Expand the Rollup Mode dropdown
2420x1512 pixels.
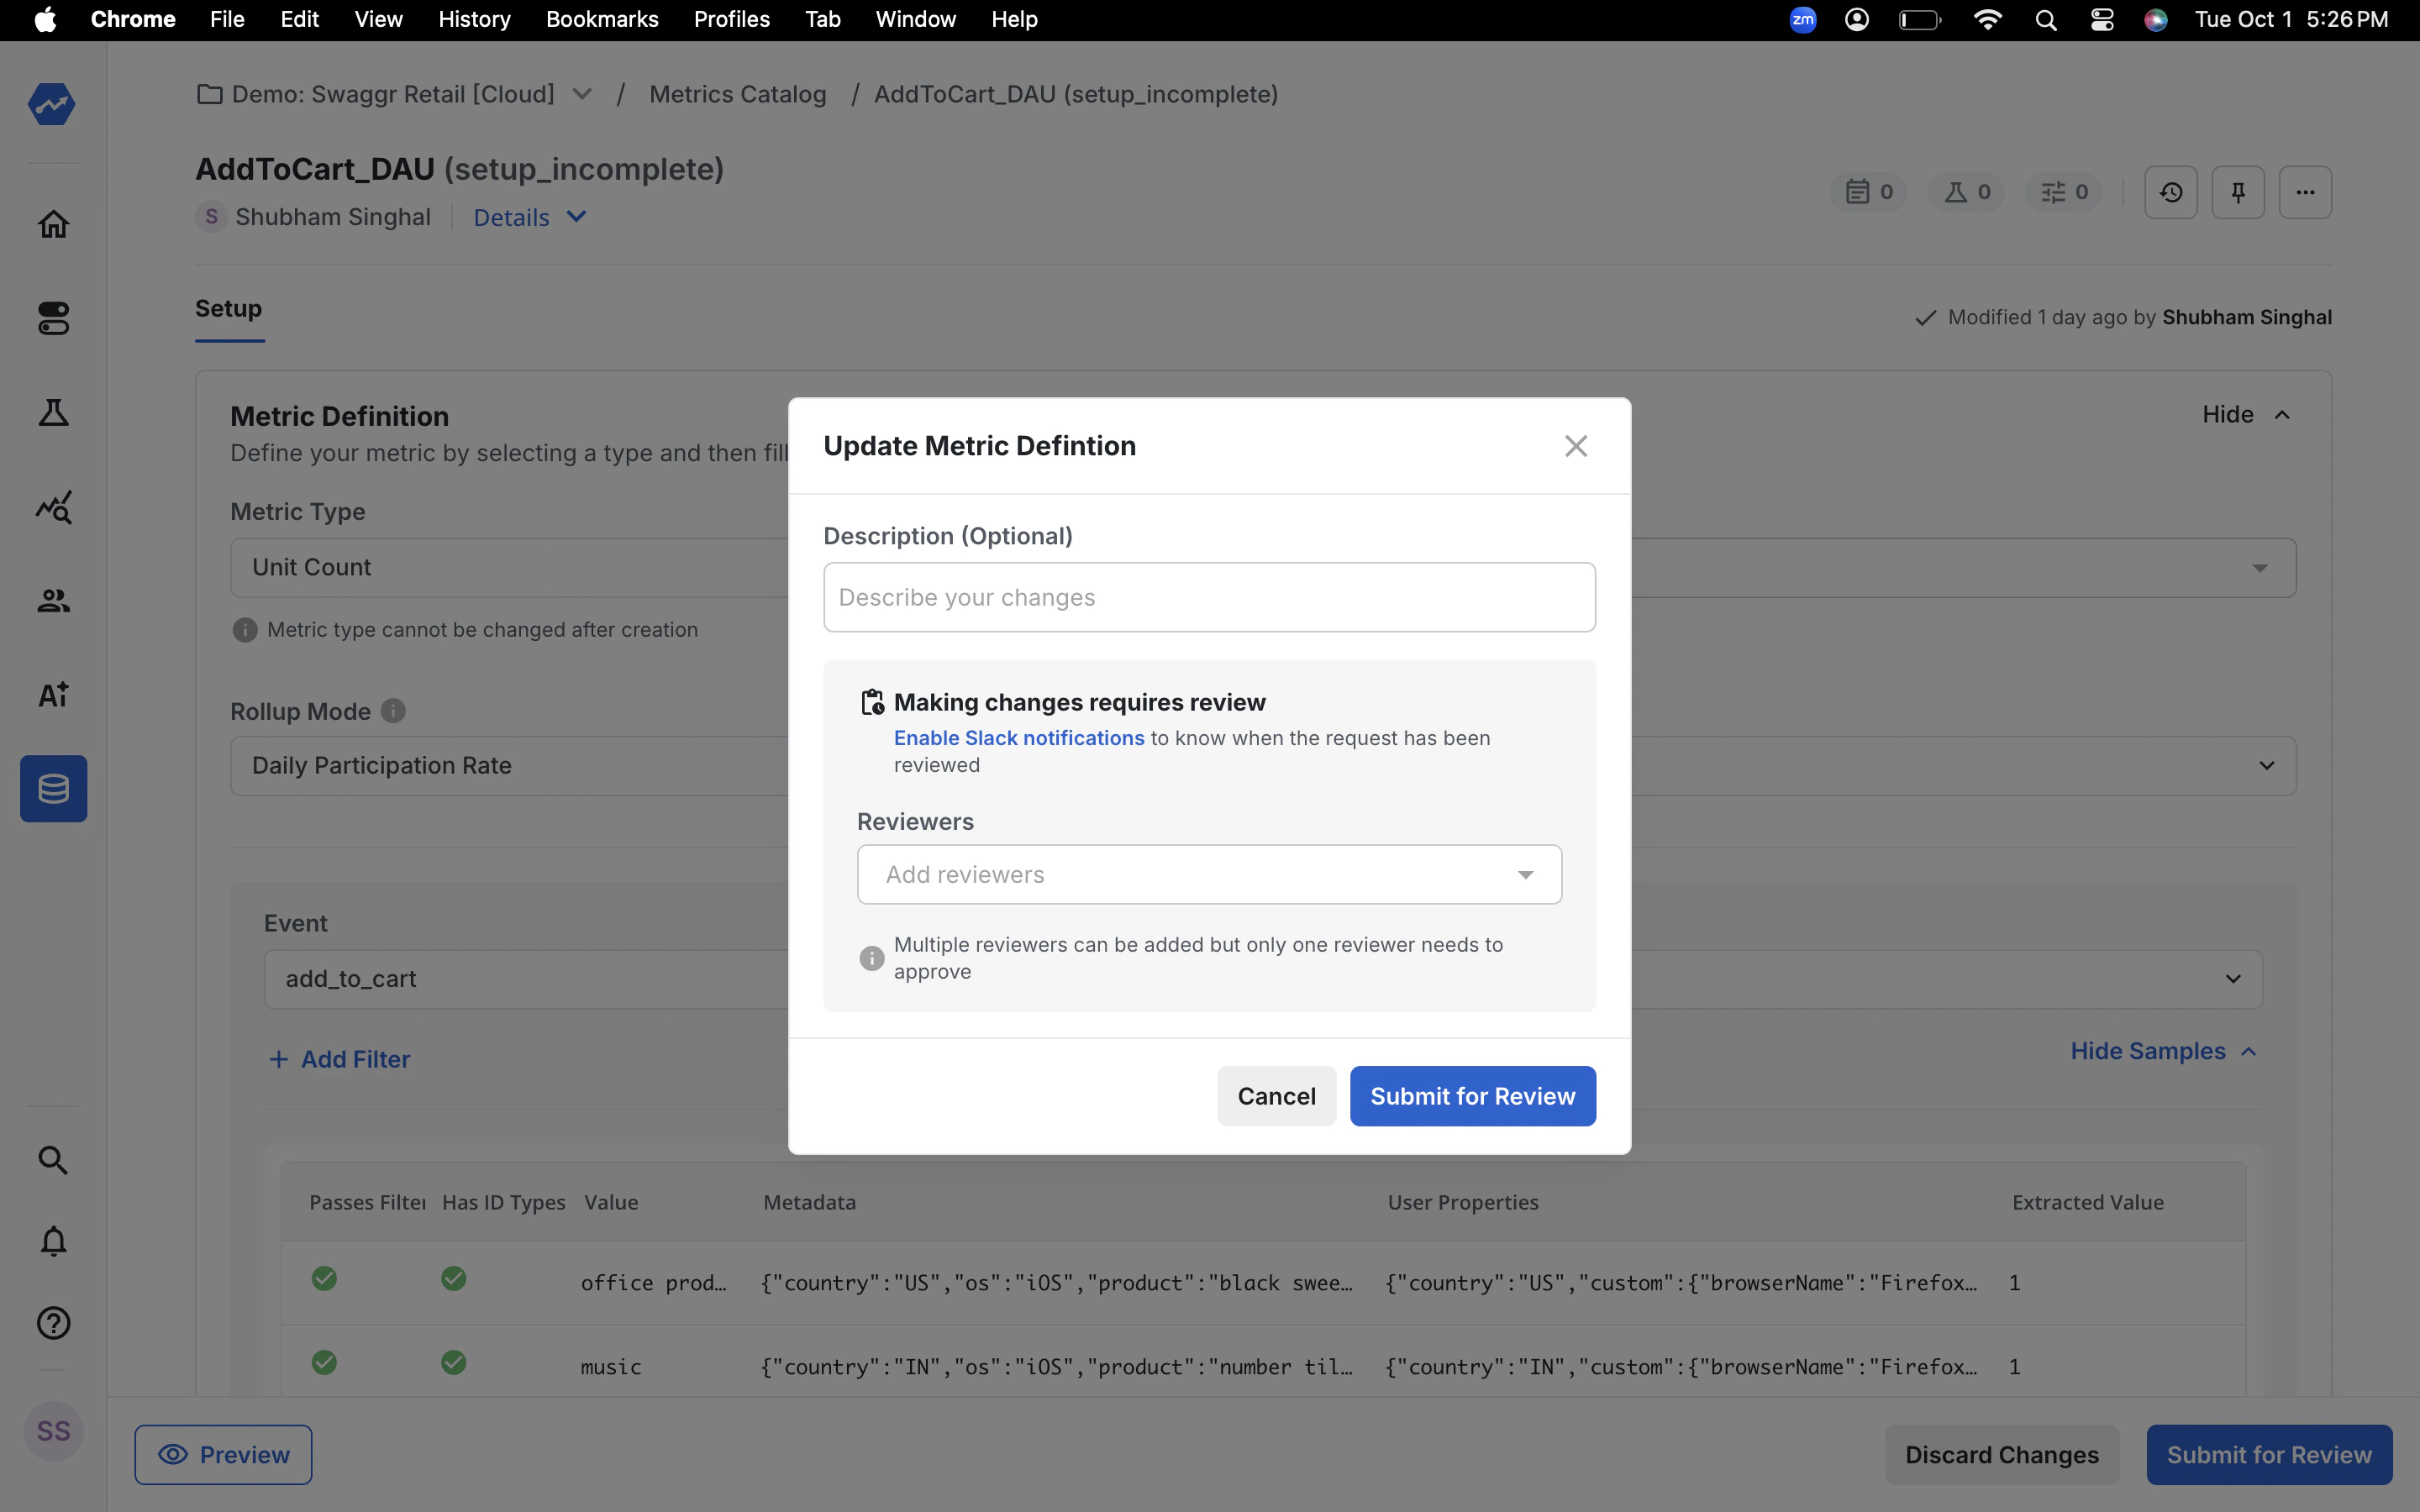pyautogui.click(x=2266, y=766)
